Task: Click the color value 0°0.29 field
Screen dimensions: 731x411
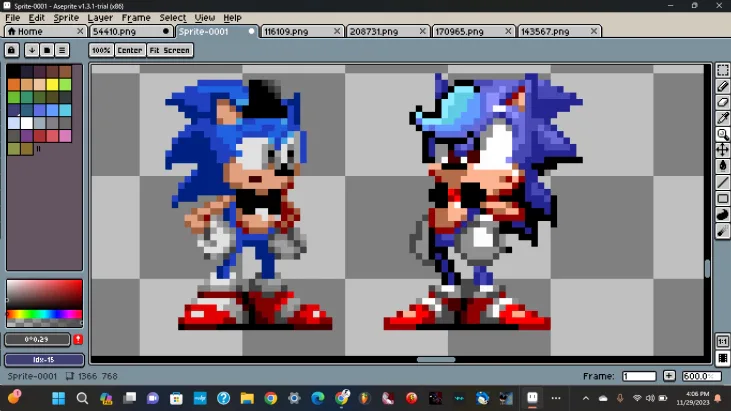Action: coord(37,339)
